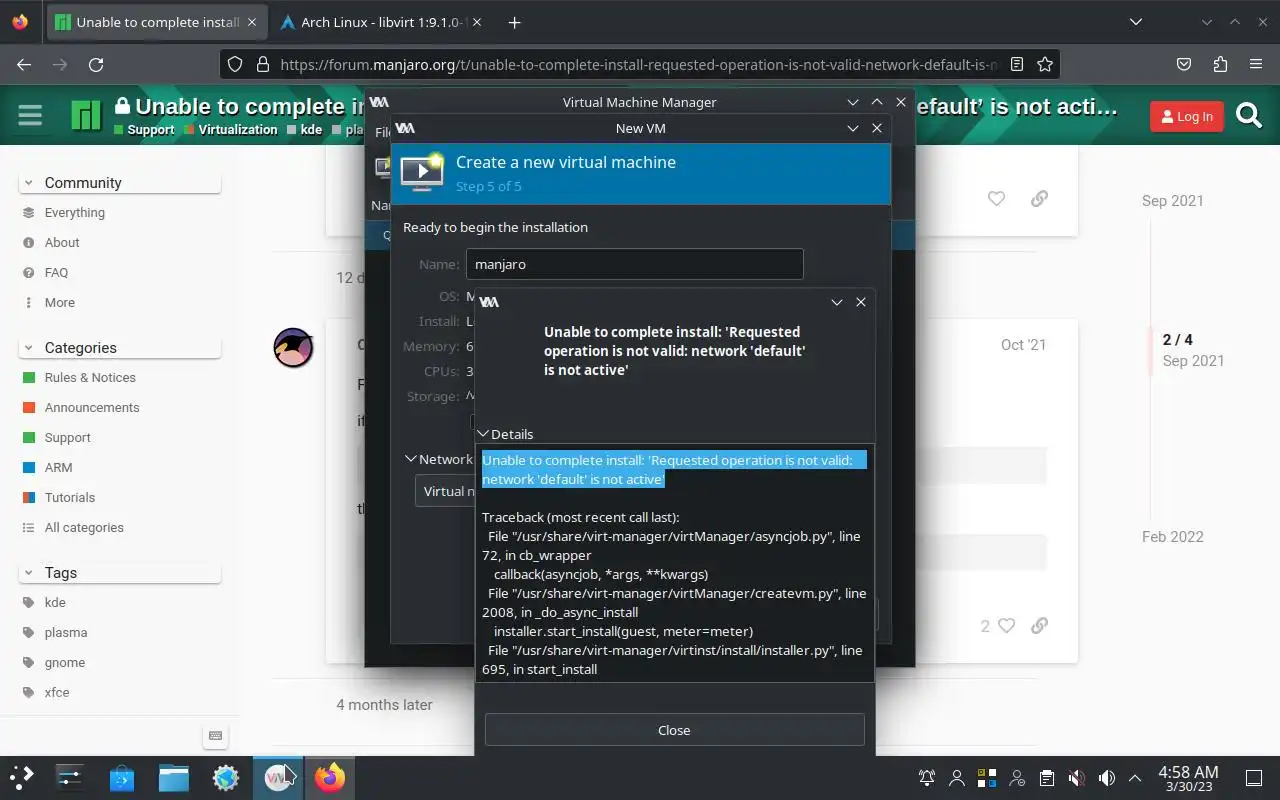
Task: Open the About sidebar link
Action: click(62, 242)
